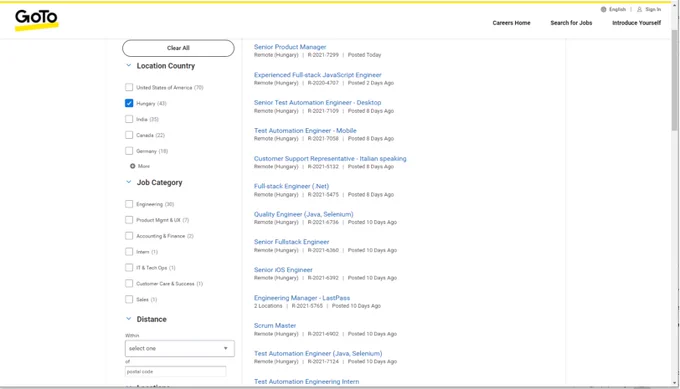Click the globe language icon
The height and width of the screenshot is (389, 680).
coord(603,9)
